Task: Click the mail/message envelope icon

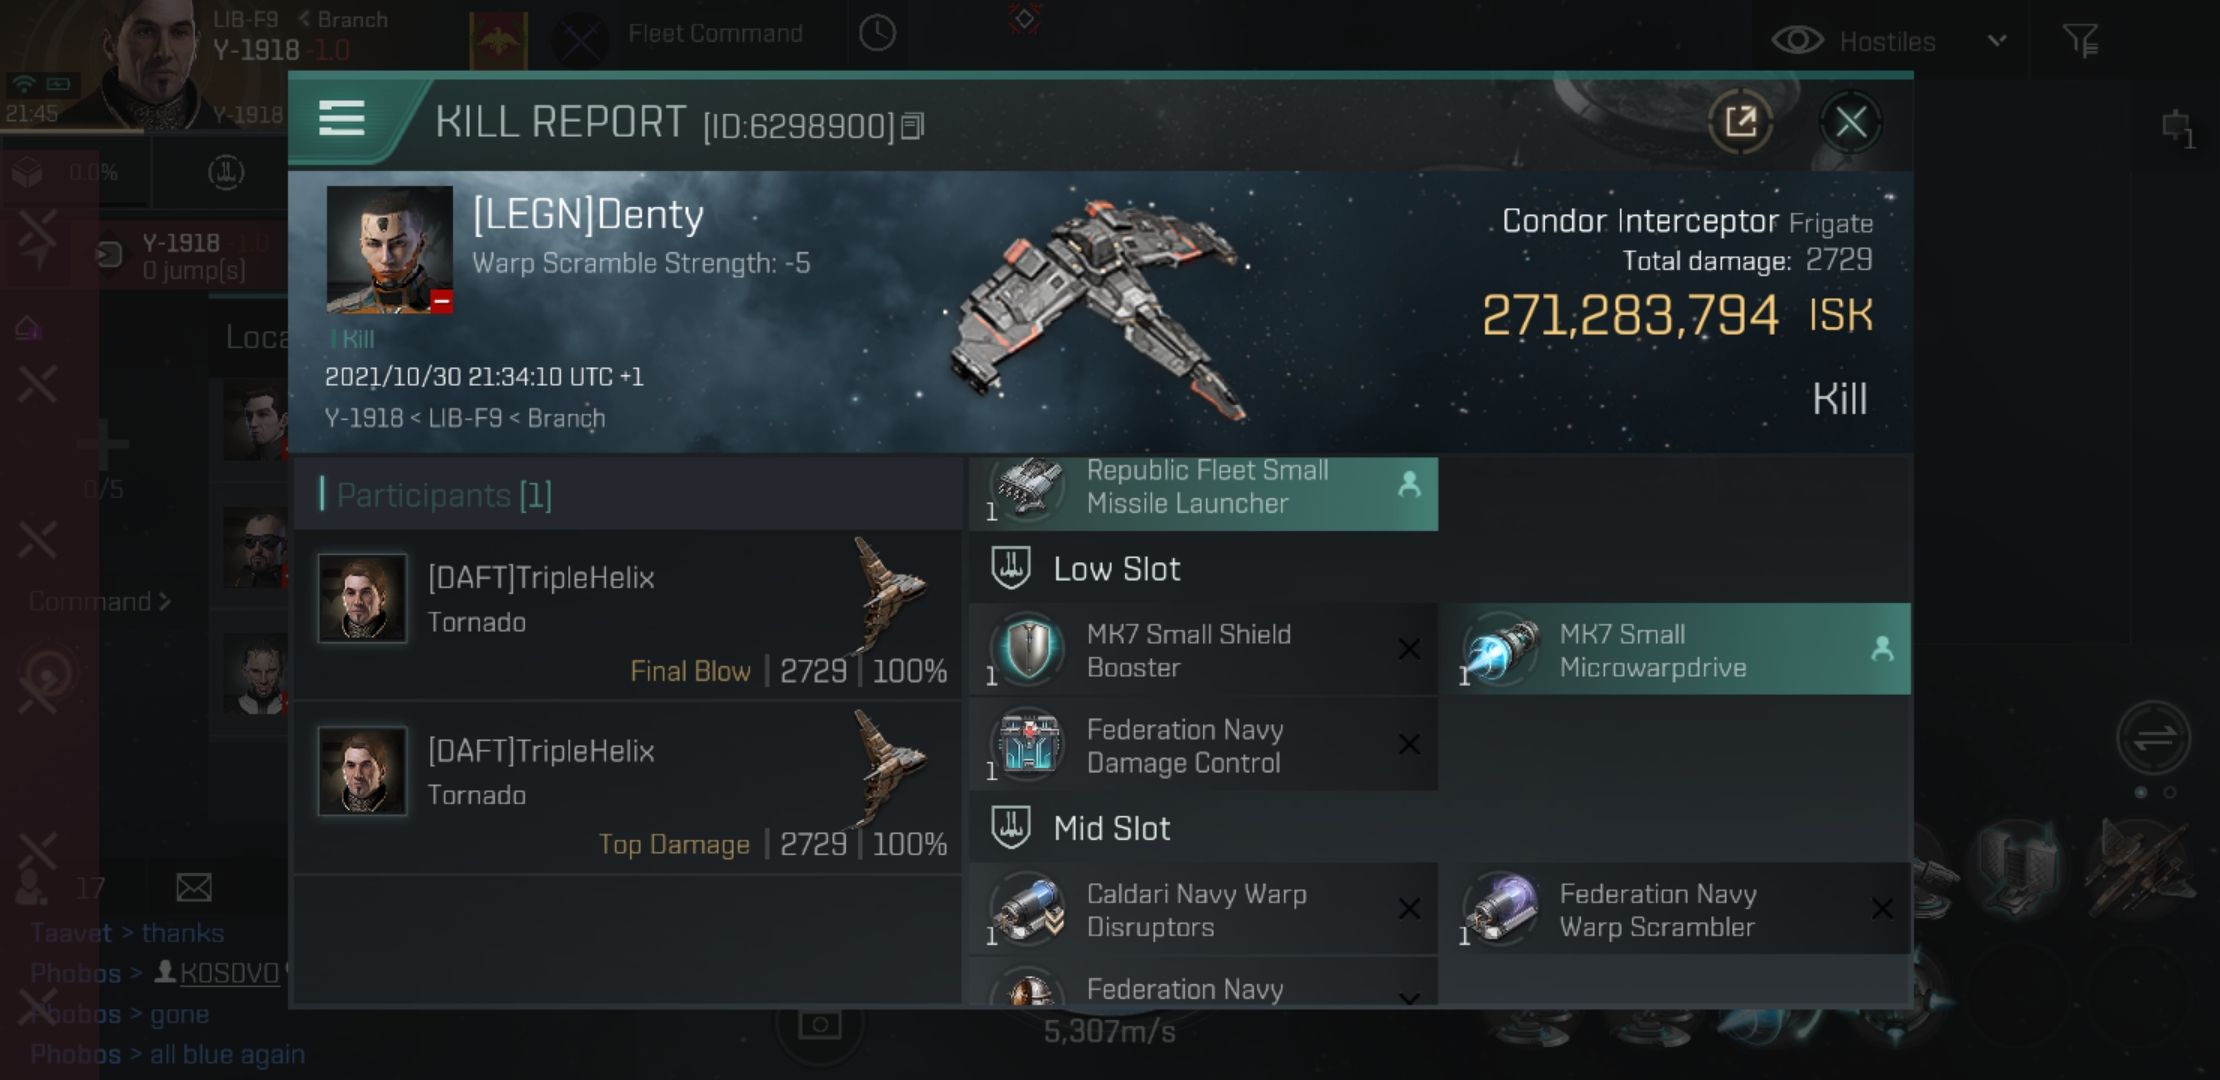Action: coord(194,887)
